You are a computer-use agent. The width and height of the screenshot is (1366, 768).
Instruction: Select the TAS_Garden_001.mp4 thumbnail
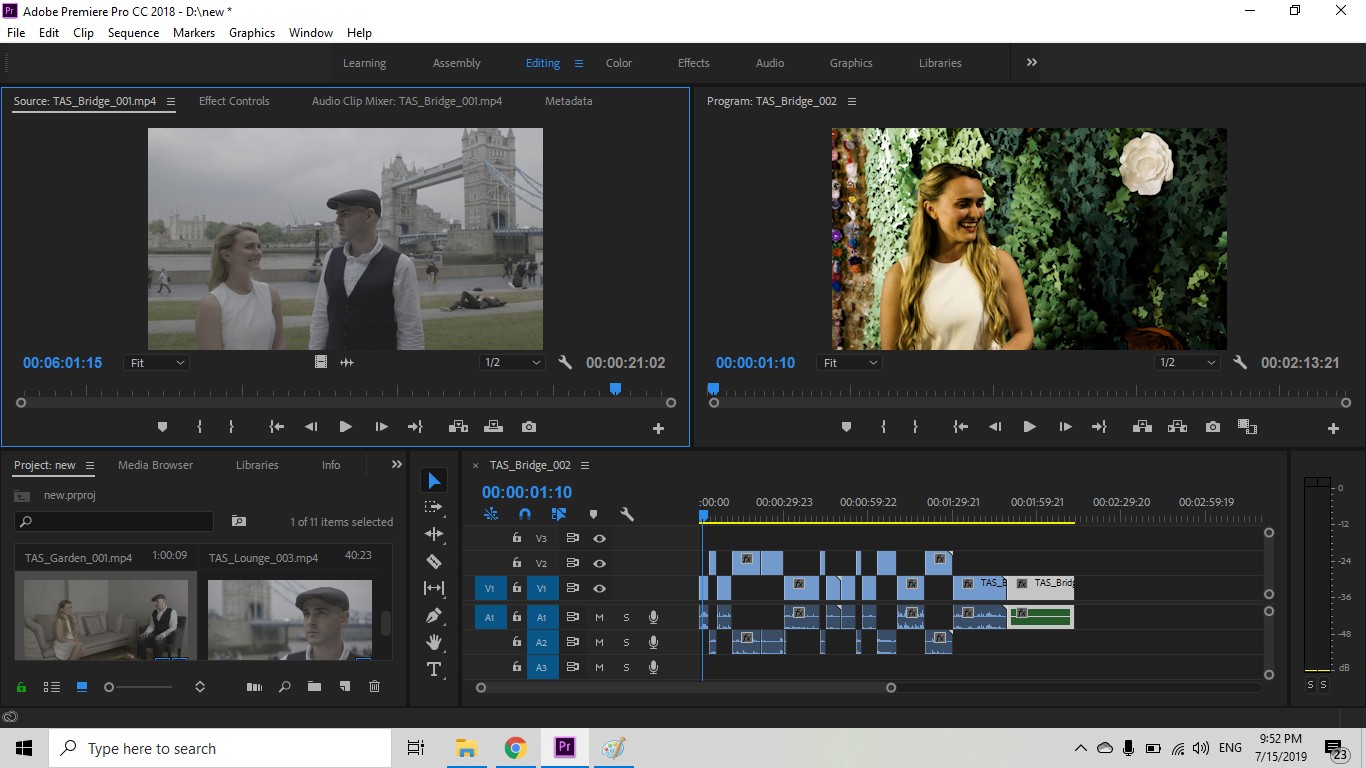pos(106,619)
